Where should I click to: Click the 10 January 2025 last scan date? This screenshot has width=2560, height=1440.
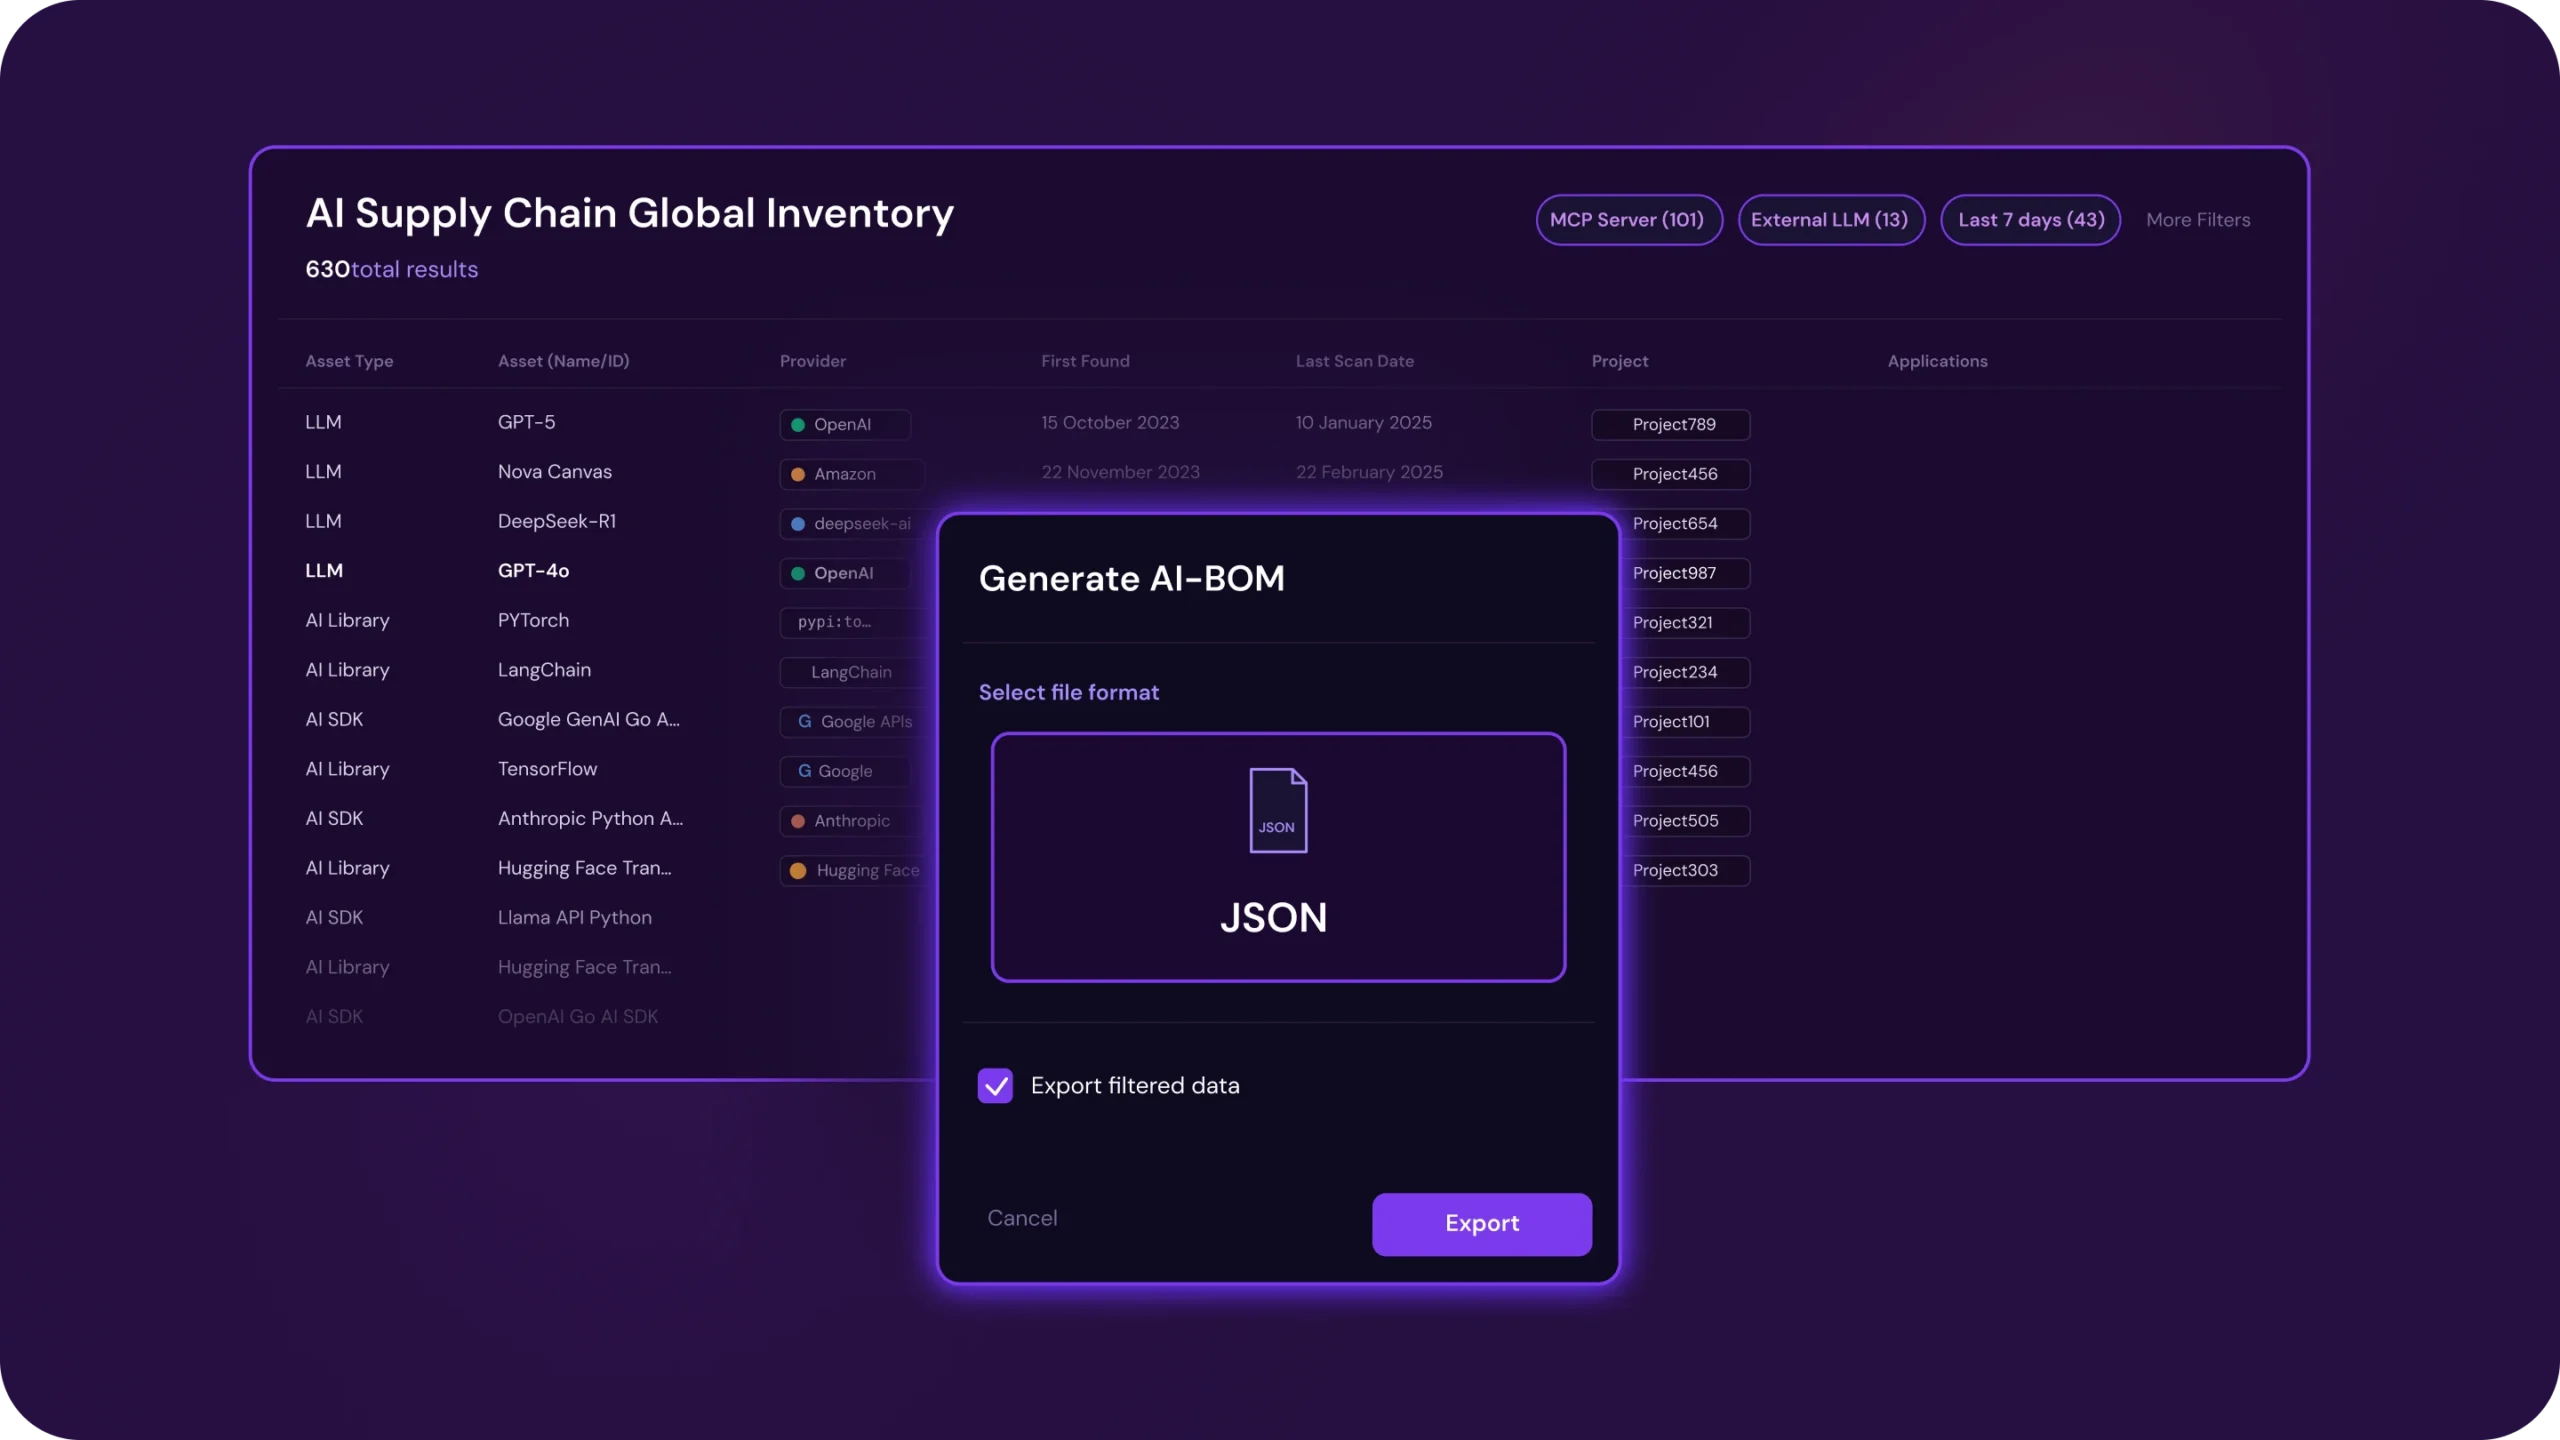click(1364, 422)
